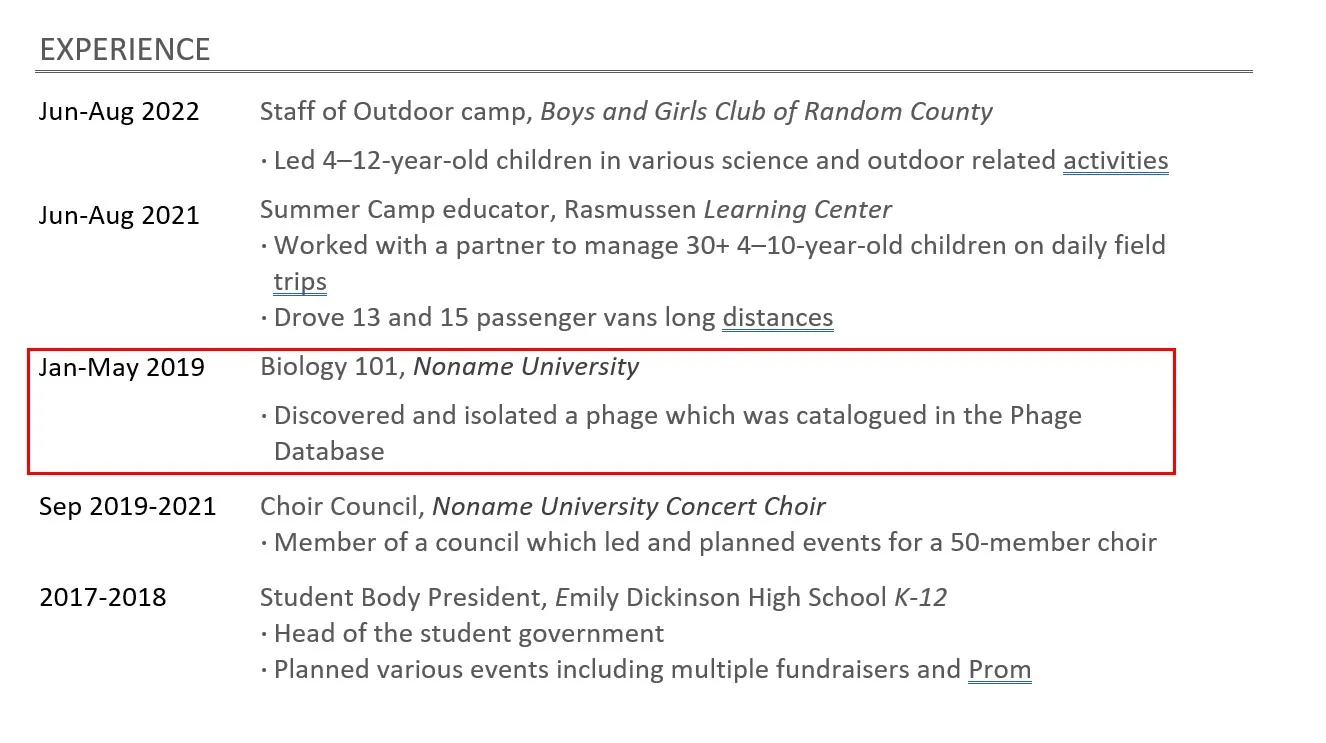This screenshot has height=743, width=1326.
Task: Click the Sep 2019-2021 date
Action: [x=127, y=507]
